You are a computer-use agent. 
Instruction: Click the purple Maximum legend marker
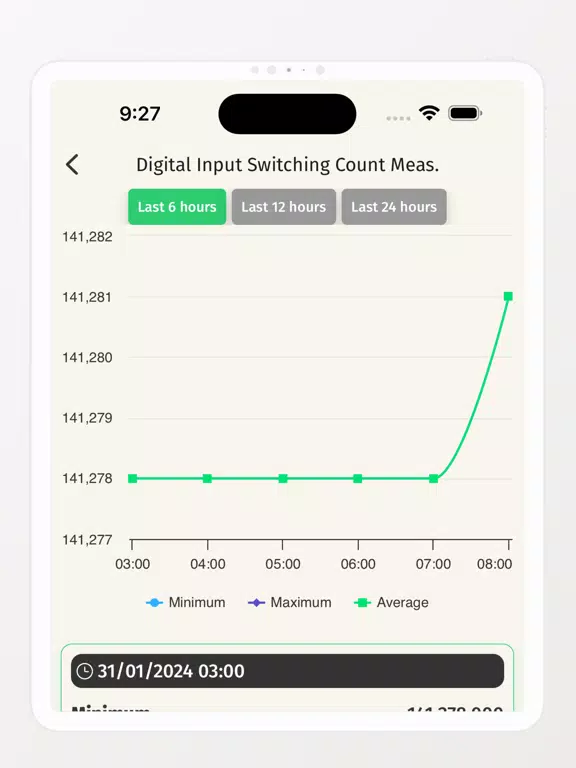256,603
